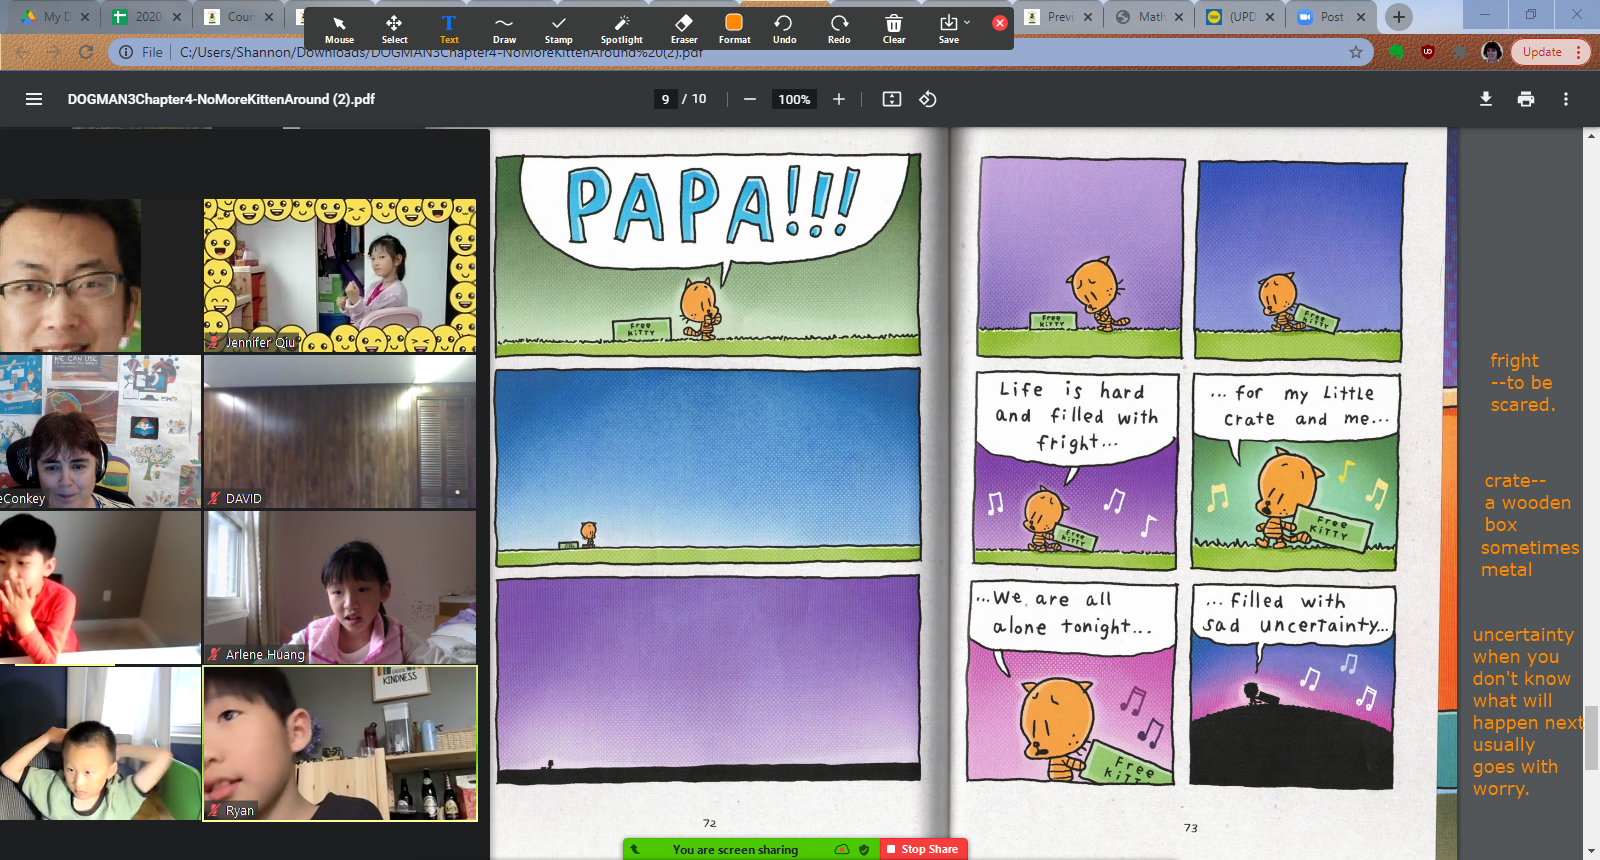
Task: Click 'fright --to be scared.' annotation text
Action: tap(1522, 382)
